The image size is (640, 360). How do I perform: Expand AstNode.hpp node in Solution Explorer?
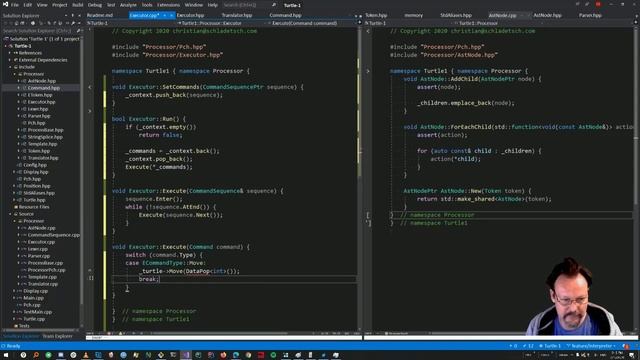[19, 81]
